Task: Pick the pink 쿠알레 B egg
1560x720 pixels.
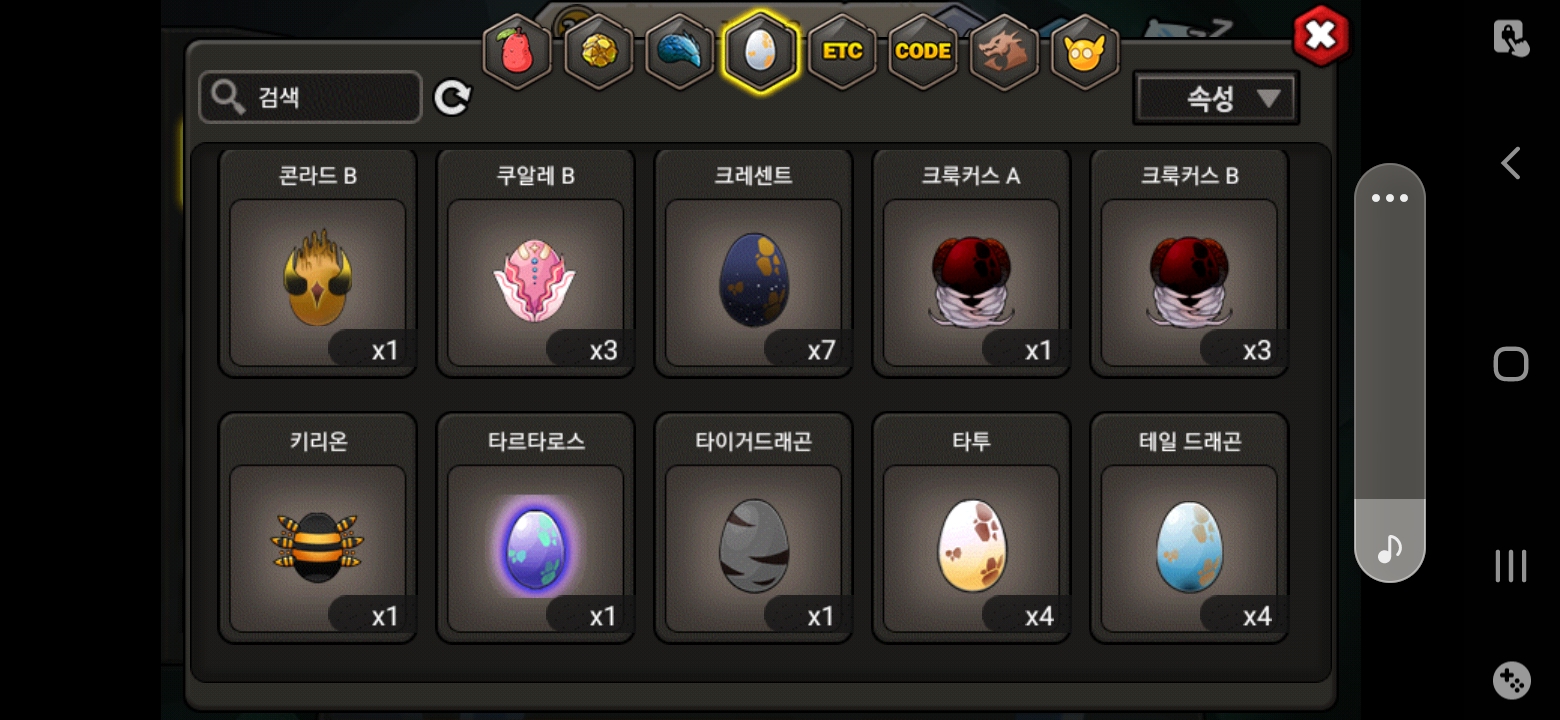Action: pos(536,263)
